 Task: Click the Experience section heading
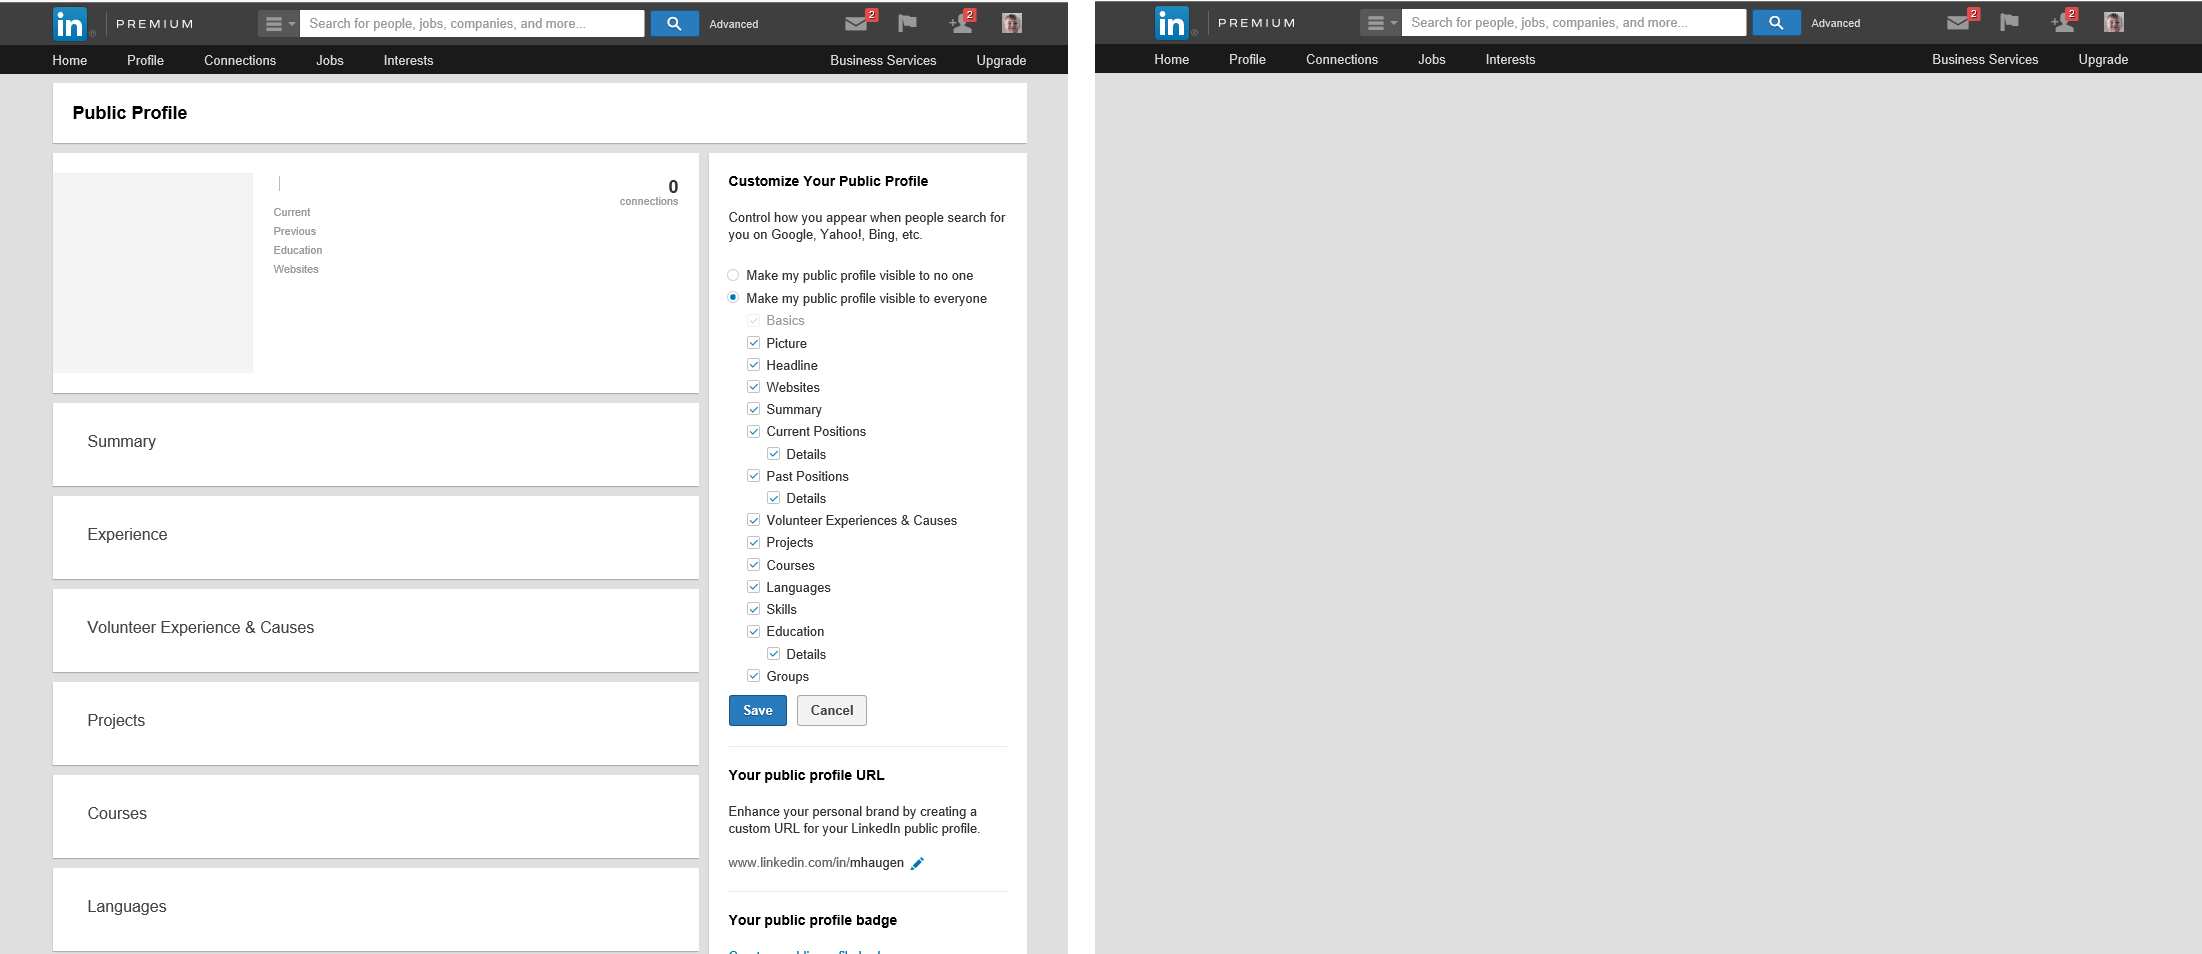(x=127, y=535)
